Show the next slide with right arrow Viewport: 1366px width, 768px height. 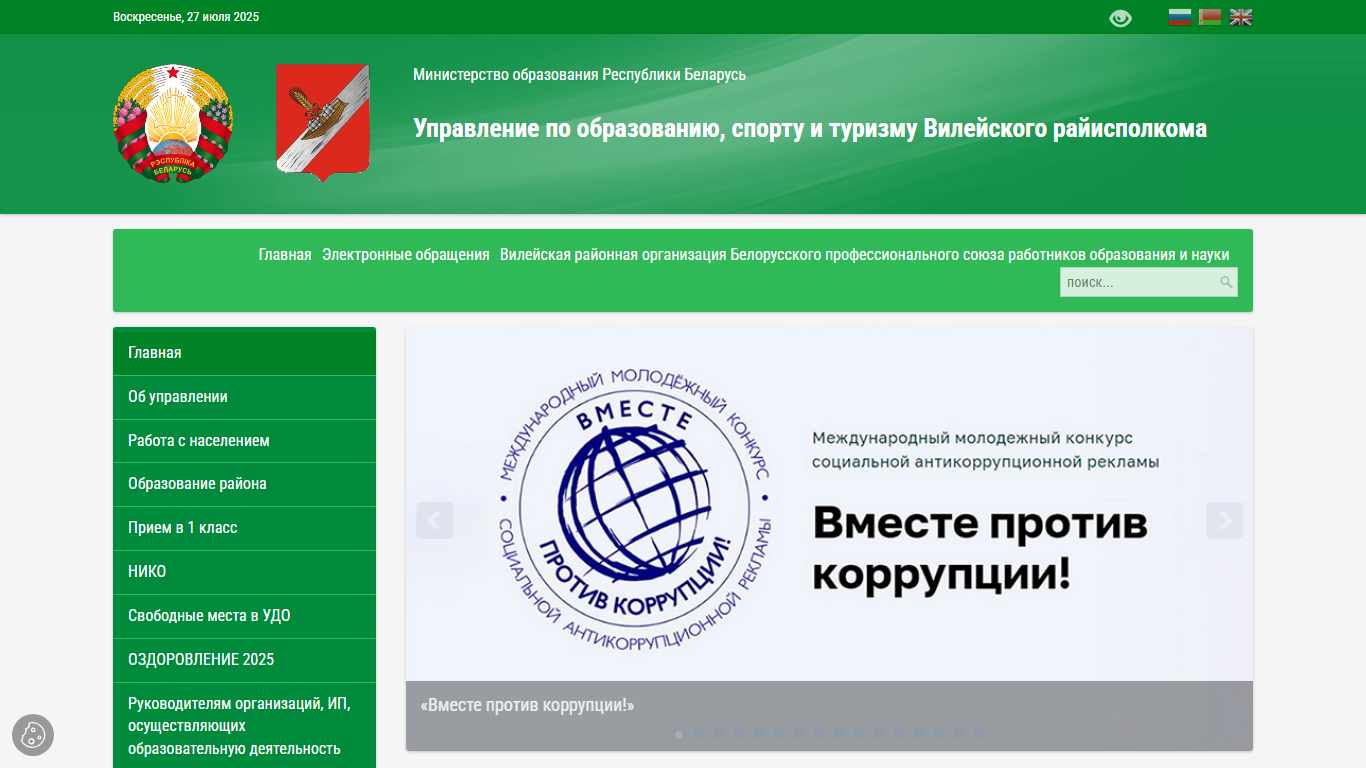pos(1224,520)
